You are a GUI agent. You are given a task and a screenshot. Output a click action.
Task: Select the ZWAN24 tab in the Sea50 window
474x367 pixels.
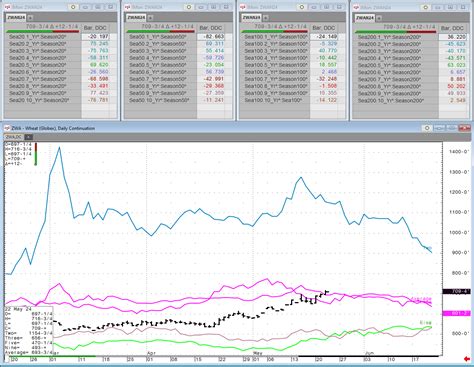pyautogui.click(x=136, y=18)
